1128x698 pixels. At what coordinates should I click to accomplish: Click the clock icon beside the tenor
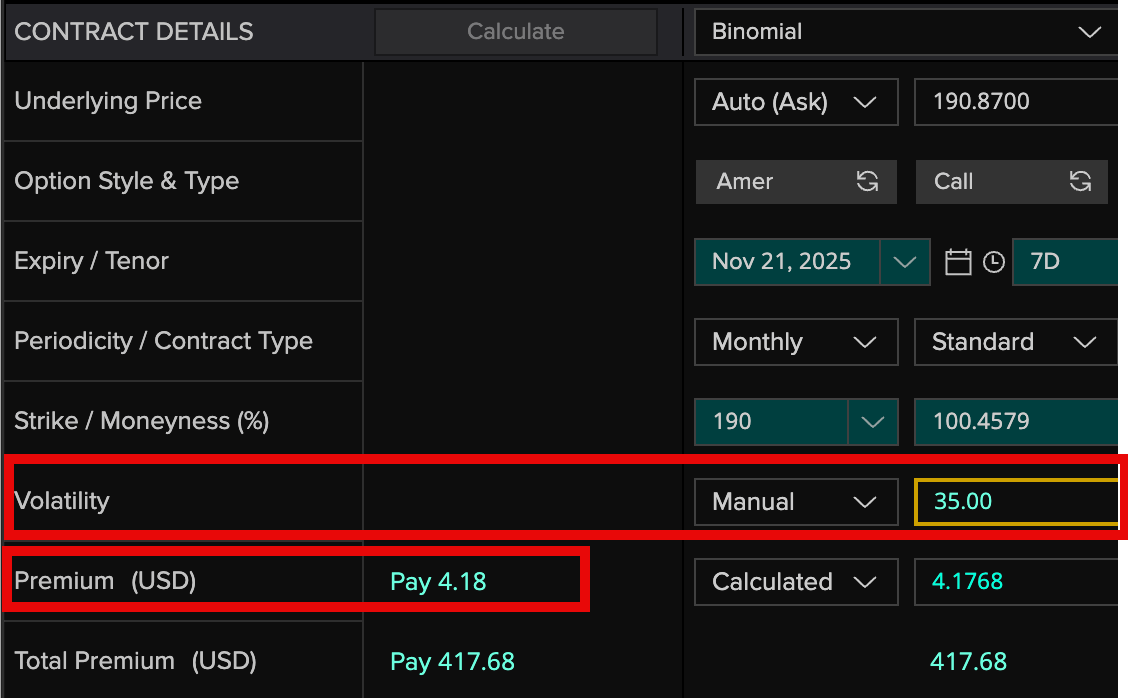[x=993, y=262]
